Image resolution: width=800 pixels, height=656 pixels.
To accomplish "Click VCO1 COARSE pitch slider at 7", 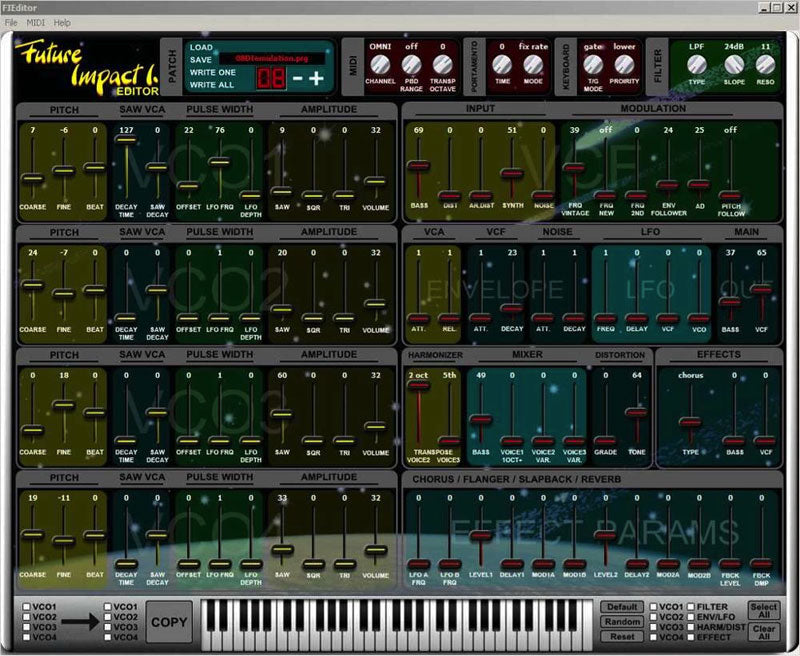I will 32,178.
